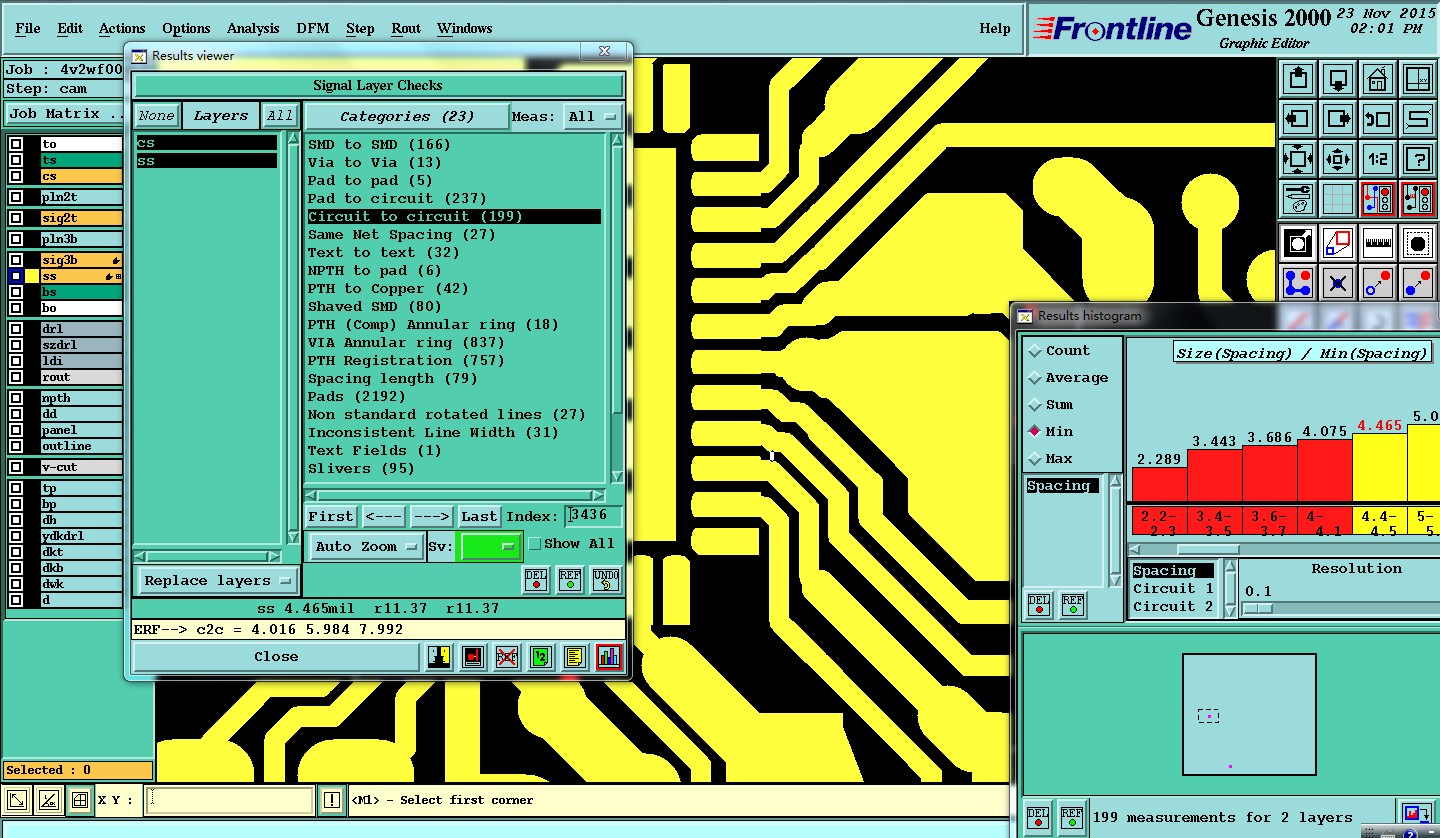Open the green Sv severity dropdown
Viewport: 1440px width, 838px height.
click(490, 546)
